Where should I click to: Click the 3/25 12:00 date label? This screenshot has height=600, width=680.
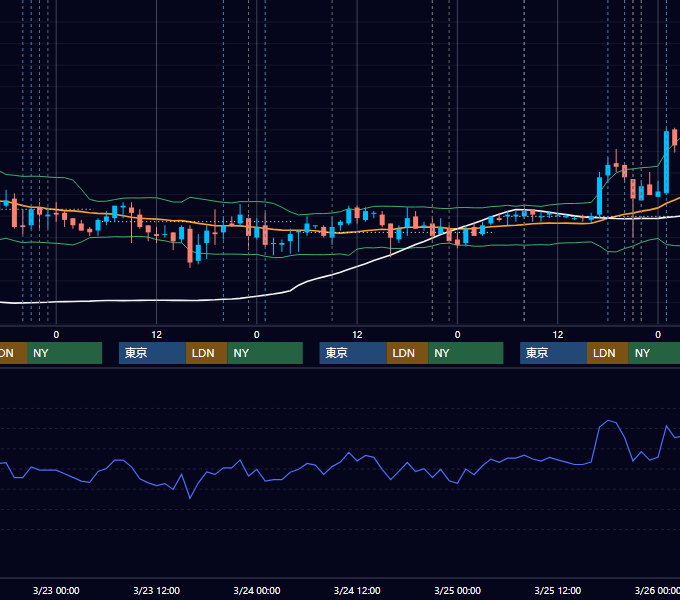point(558,590)
